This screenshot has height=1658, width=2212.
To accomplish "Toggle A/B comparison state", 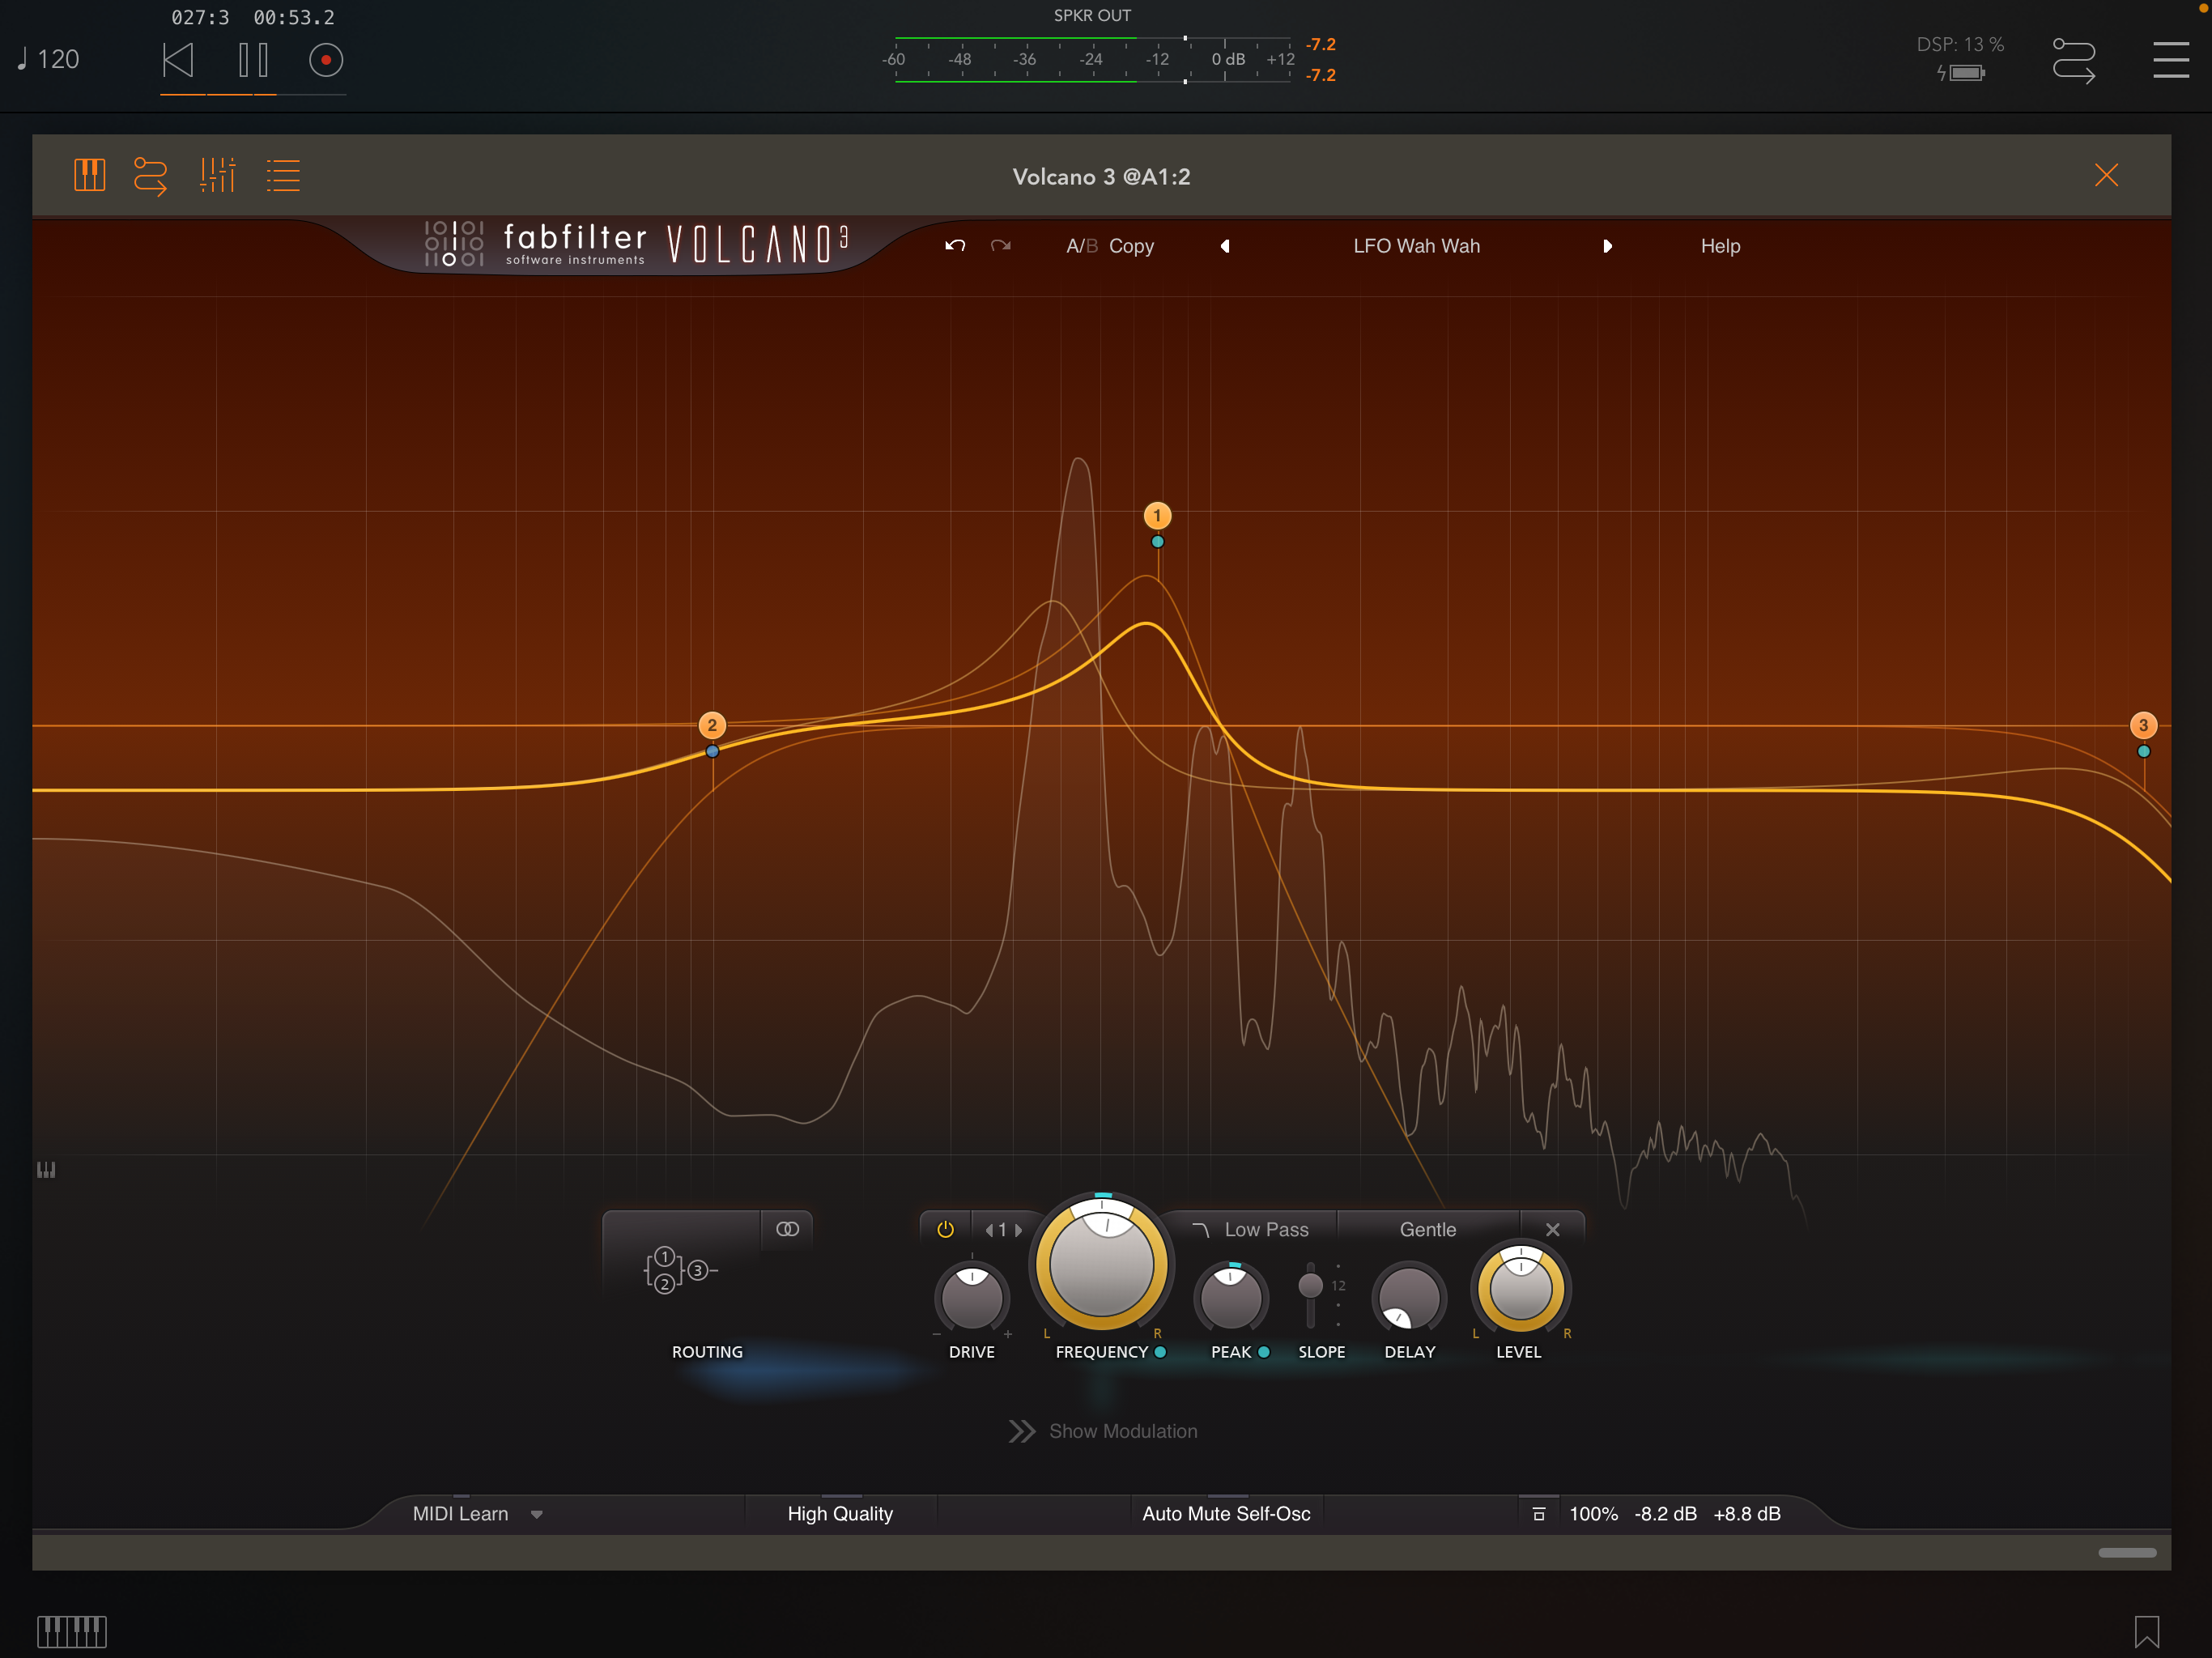I will tap(1081, 246).
